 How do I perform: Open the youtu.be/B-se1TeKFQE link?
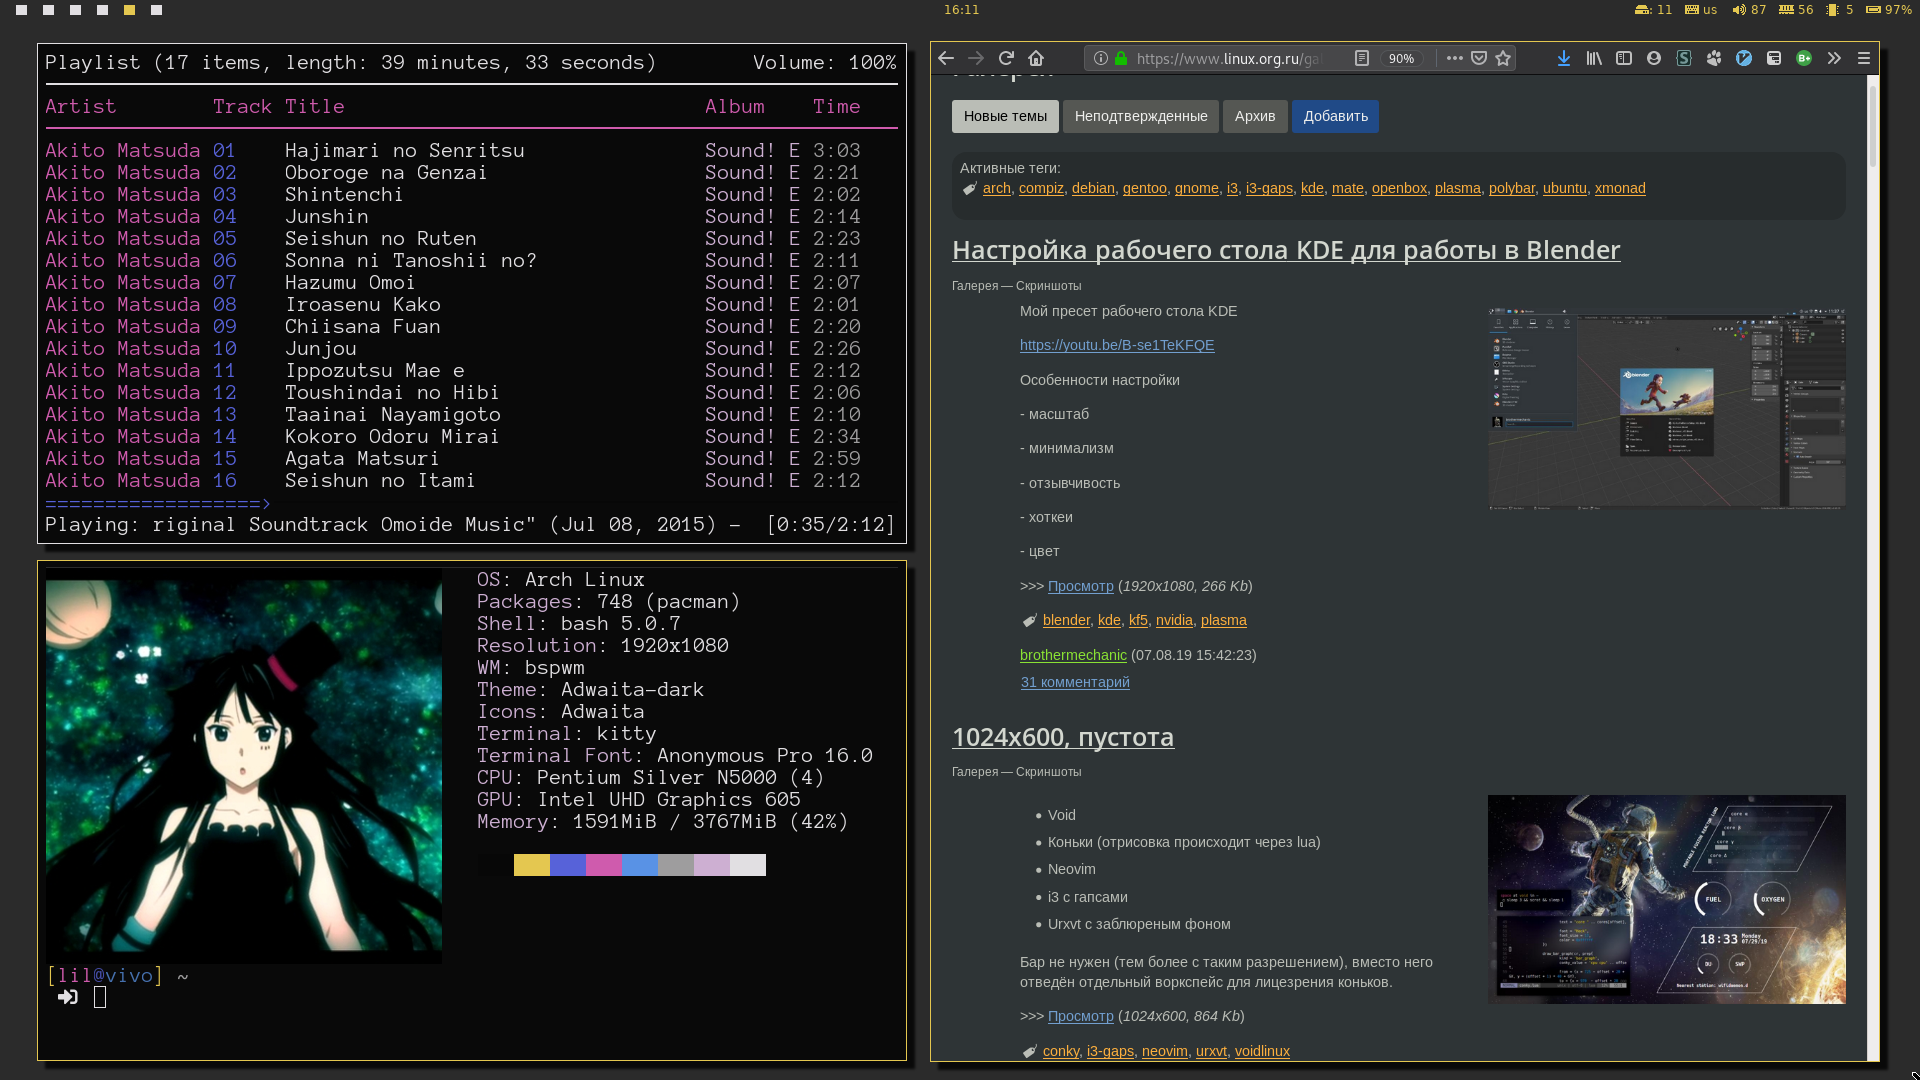tap(1117, 345)
